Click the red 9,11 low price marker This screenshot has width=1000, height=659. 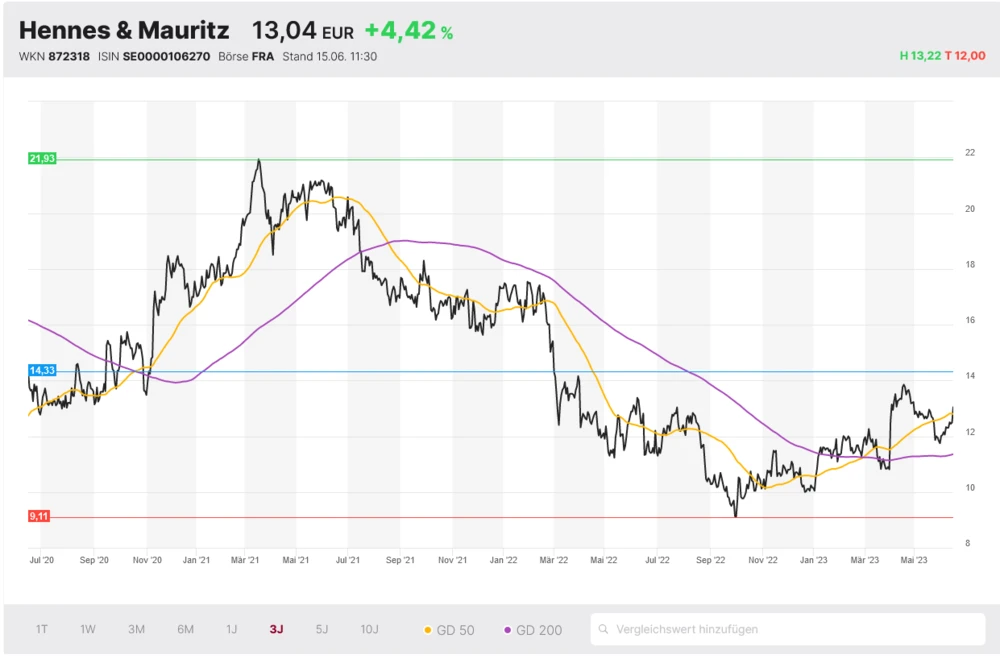(40, 516)
